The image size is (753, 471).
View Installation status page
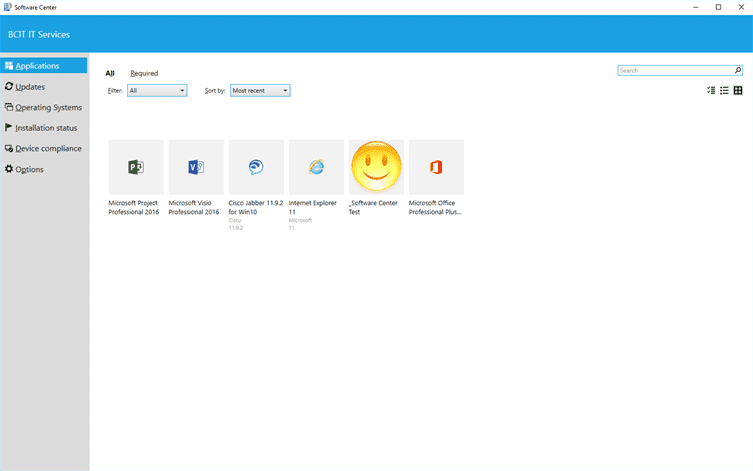[x=46, y=128]
